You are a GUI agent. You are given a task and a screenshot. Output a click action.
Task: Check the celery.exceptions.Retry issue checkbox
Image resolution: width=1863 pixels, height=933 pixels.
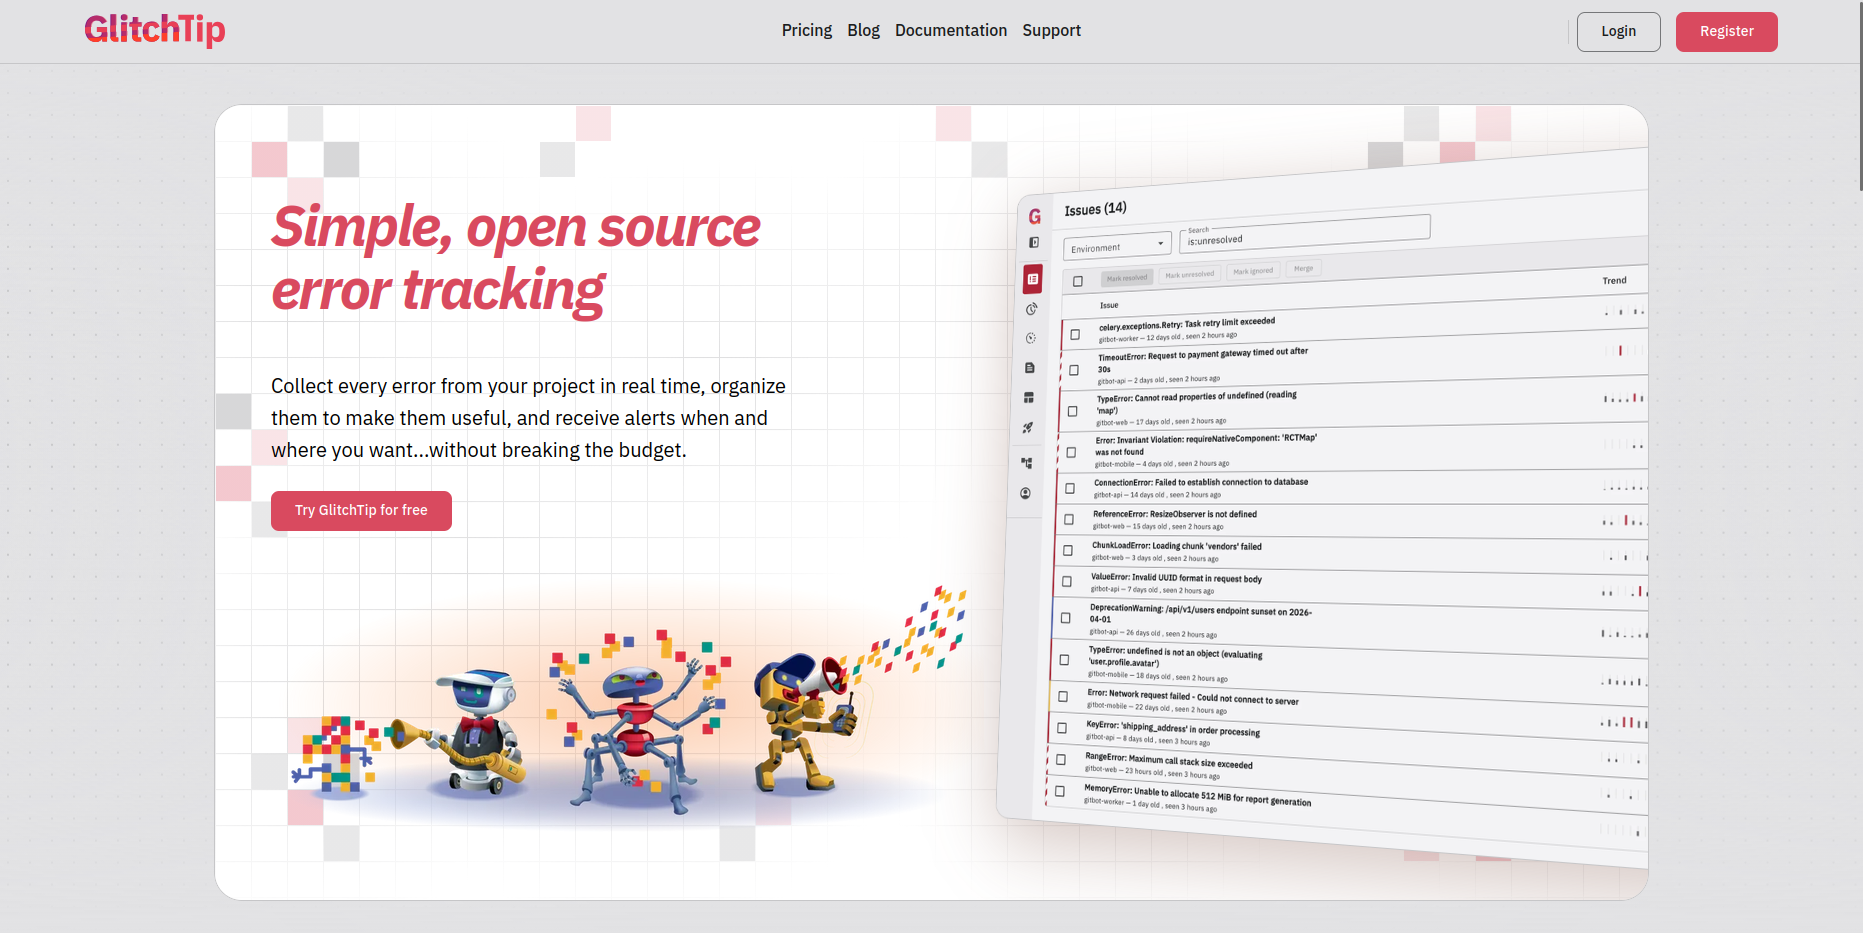(1075, 334)
